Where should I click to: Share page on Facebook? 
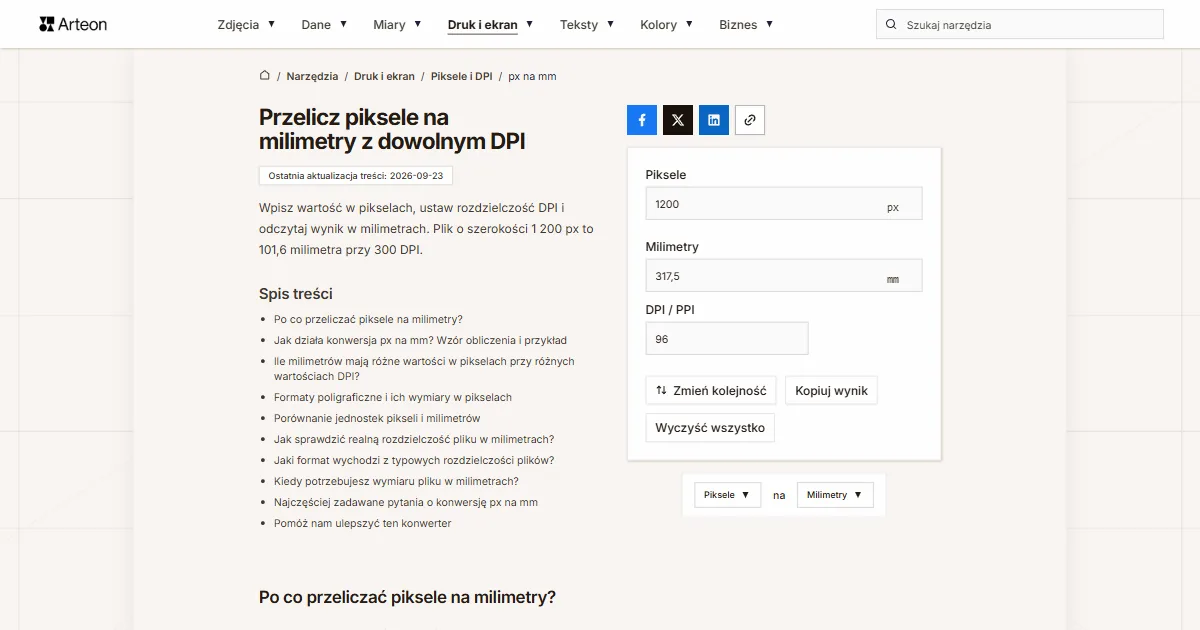642,120
